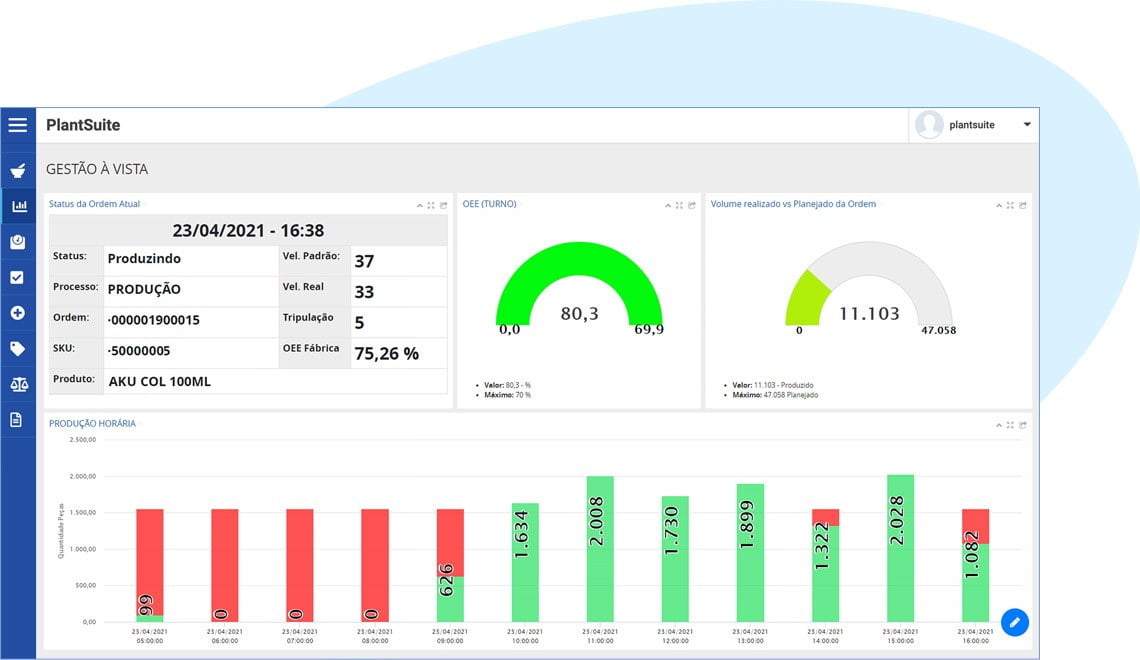
Task: Click the Vel. Padrão value 37
Action: click(364, 261)
